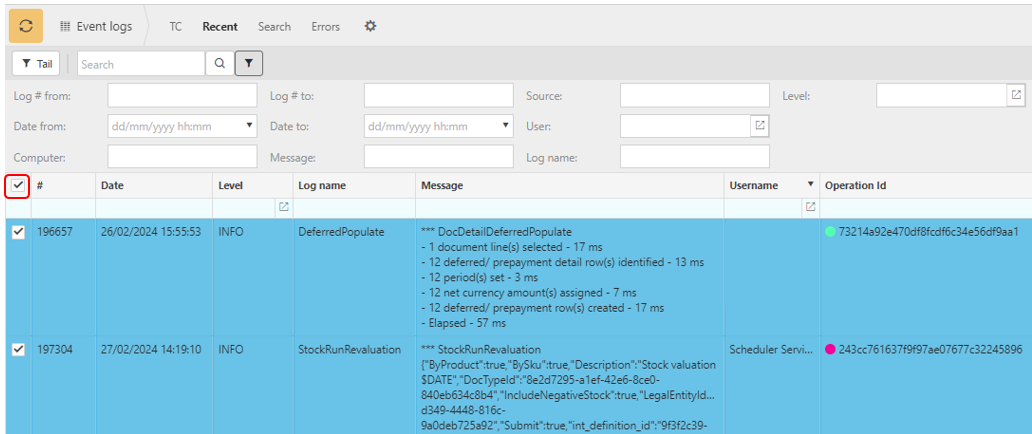Open the Date from dropdown
Viewport: 1032px width, 434px height.
[x=249, y=127]
